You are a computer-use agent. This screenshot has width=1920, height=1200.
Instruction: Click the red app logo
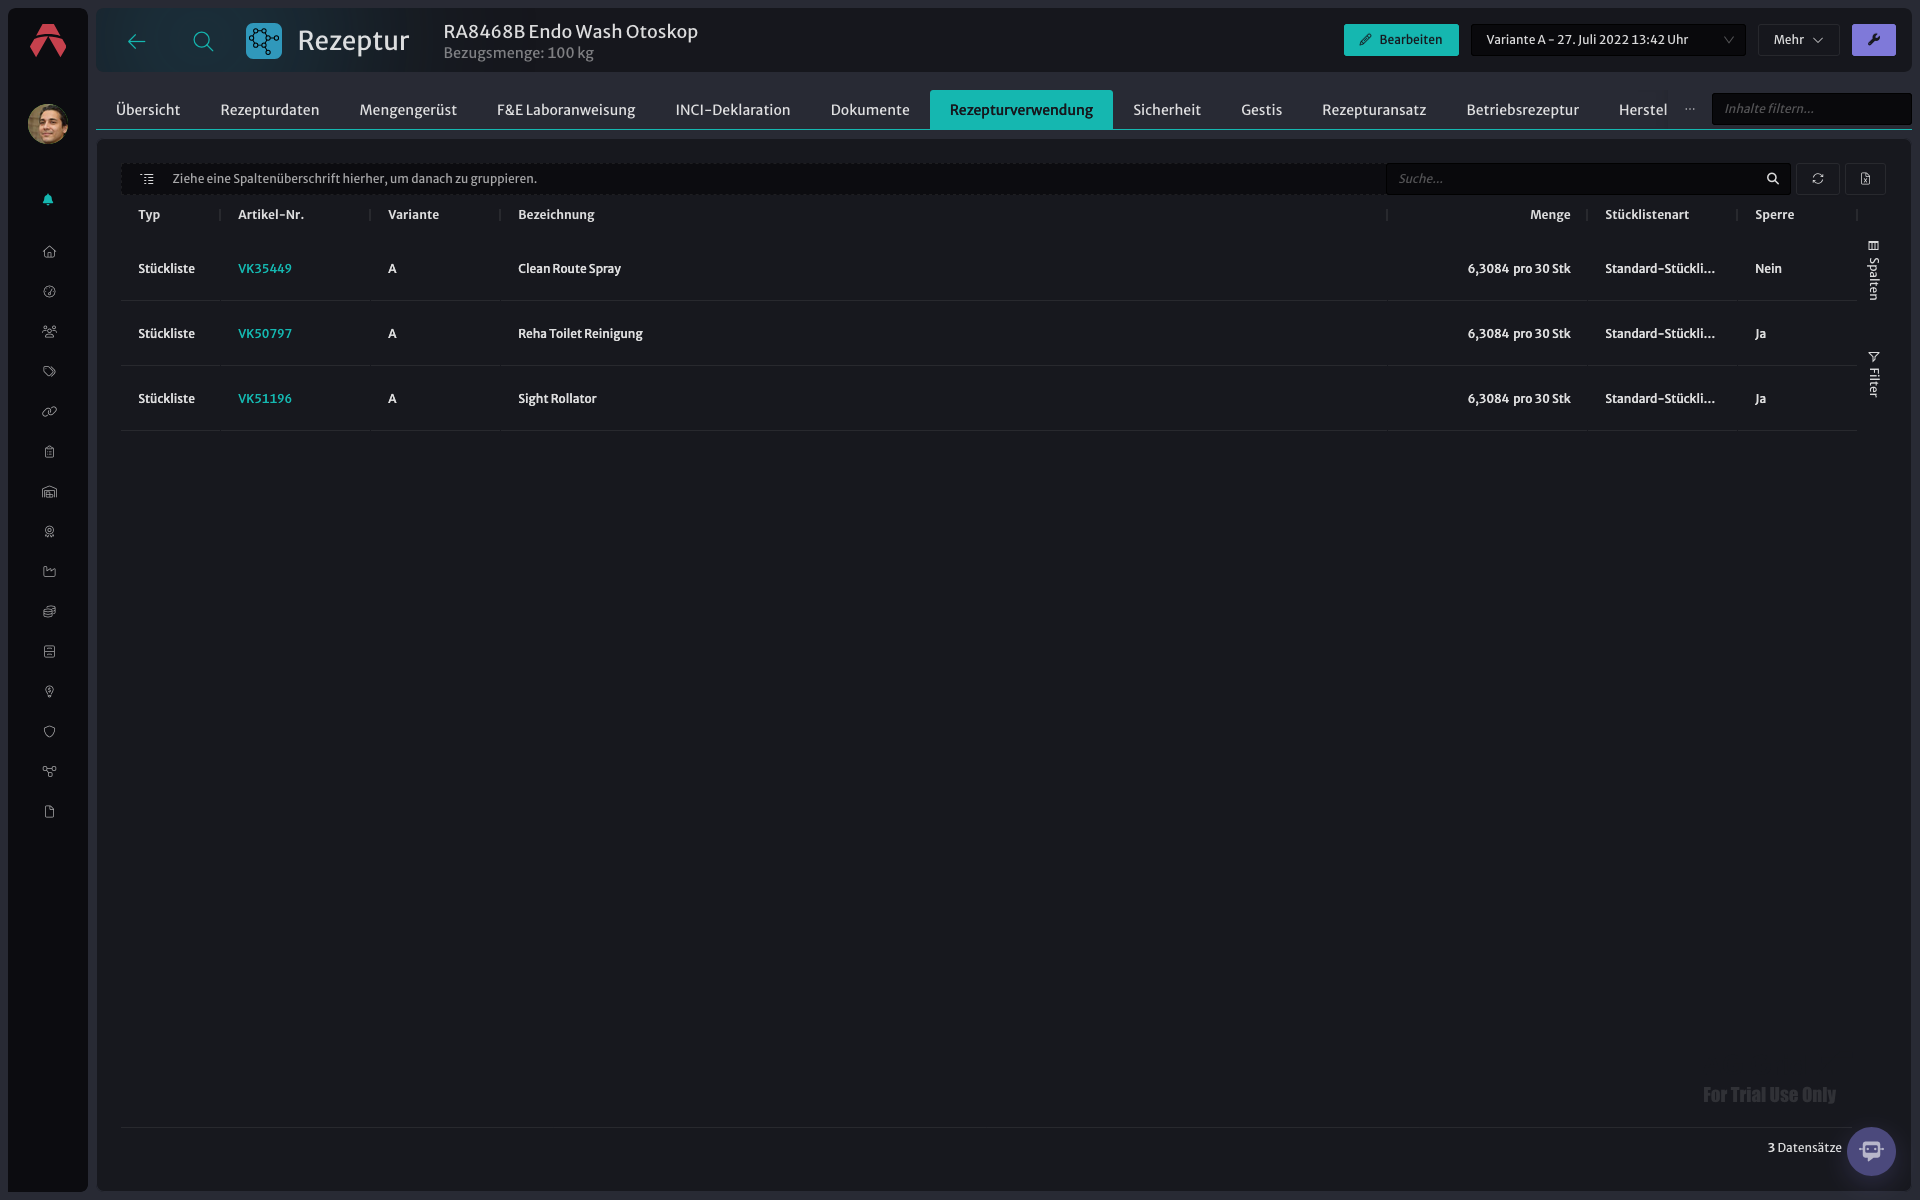[x=48, y=41]
